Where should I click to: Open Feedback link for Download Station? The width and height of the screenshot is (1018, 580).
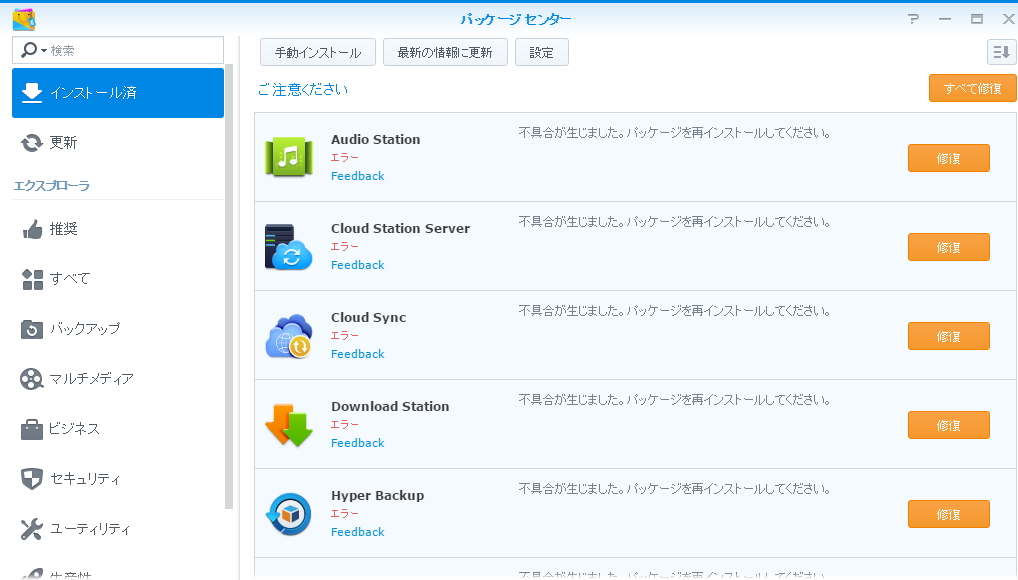point(357,443)
